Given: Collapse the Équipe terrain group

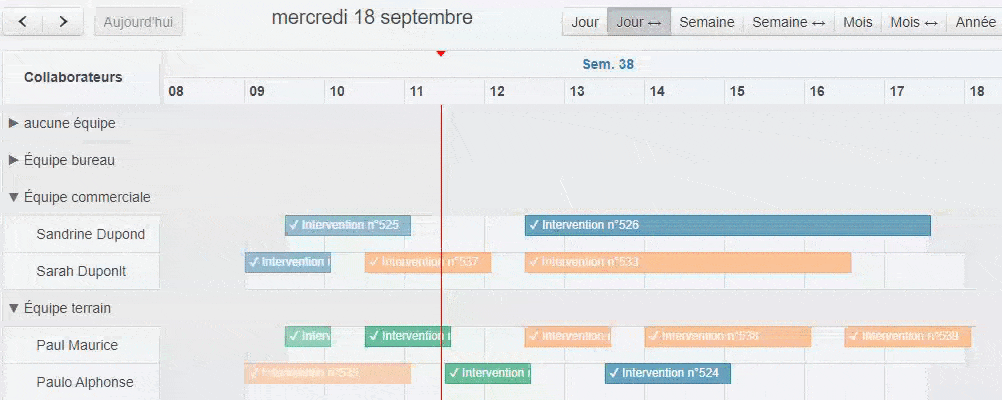Looking at the screenshot, I should pos(13,309).
